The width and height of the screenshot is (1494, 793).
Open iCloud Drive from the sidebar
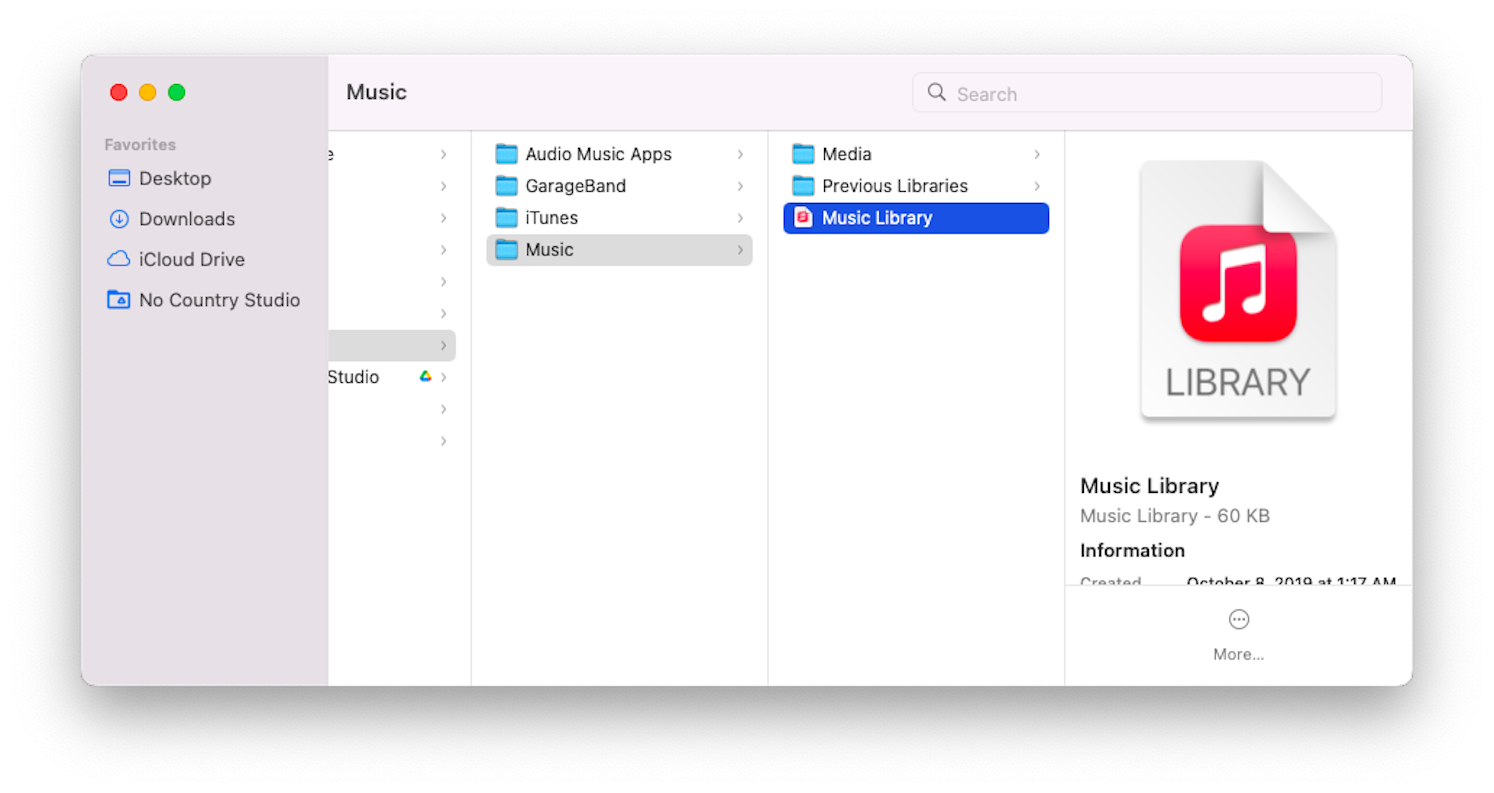click(191, 259)
